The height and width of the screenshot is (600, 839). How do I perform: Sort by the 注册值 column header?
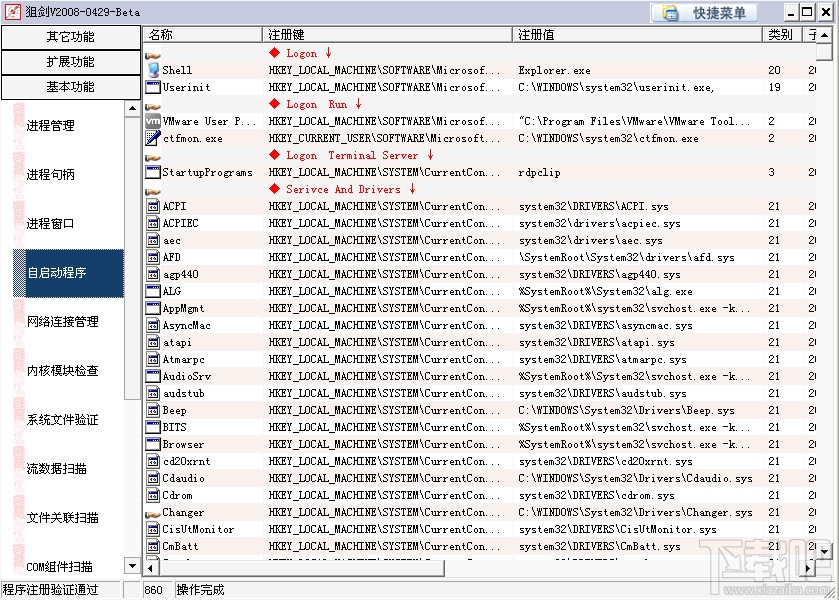tap(637, 35)
